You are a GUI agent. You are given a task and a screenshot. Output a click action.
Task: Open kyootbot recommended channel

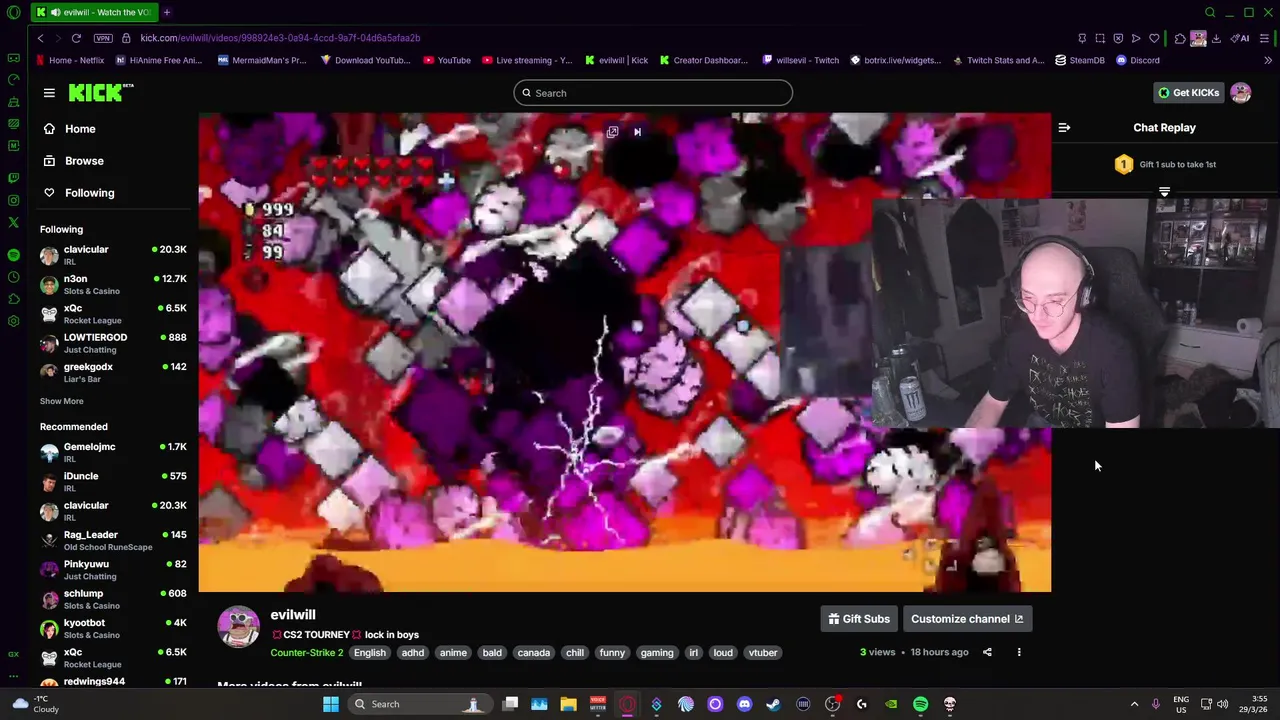click(x=113, y=628)
